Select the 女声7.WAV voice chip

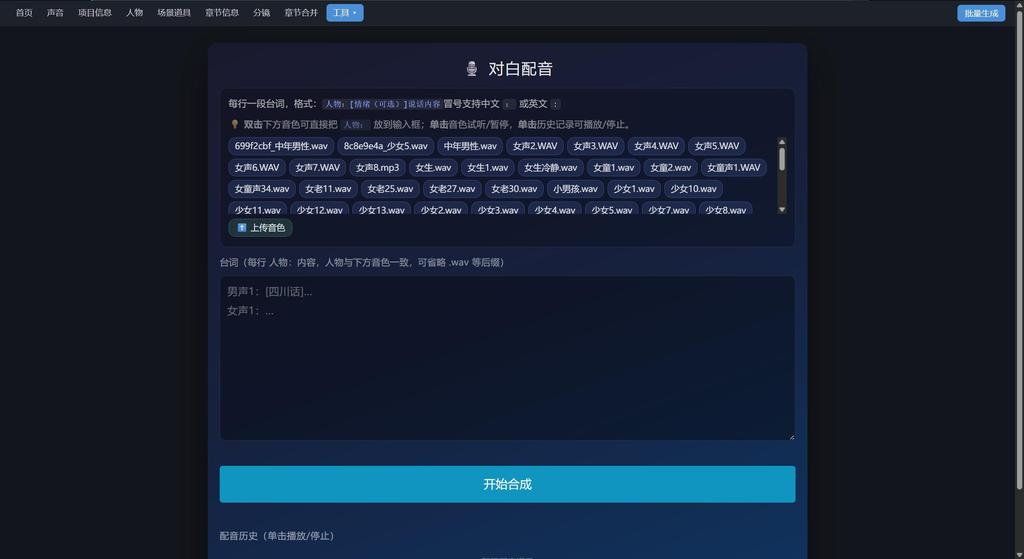[318, 168]
